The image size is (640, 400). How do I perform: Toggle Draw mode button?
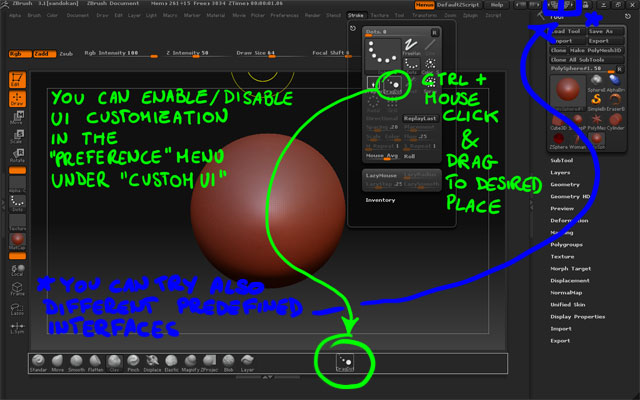tap(18, 99)
